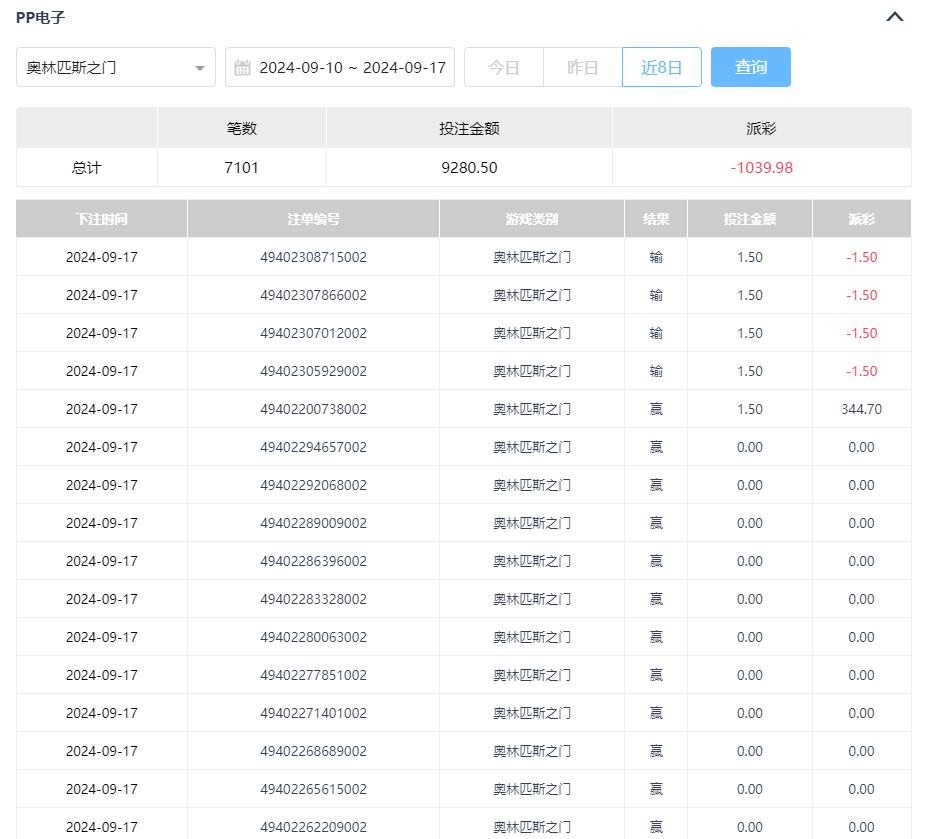This screenshot has width=937, height=839.
Task: Click the 注单编号 column header
Action: (313, 219)
